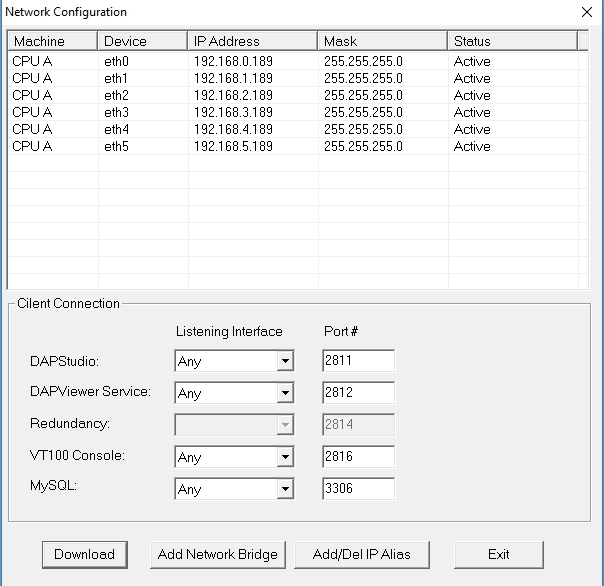Click the Mask column header
Image resolution: width=604 pixels, height=586 pixels.
pos(382,41)
